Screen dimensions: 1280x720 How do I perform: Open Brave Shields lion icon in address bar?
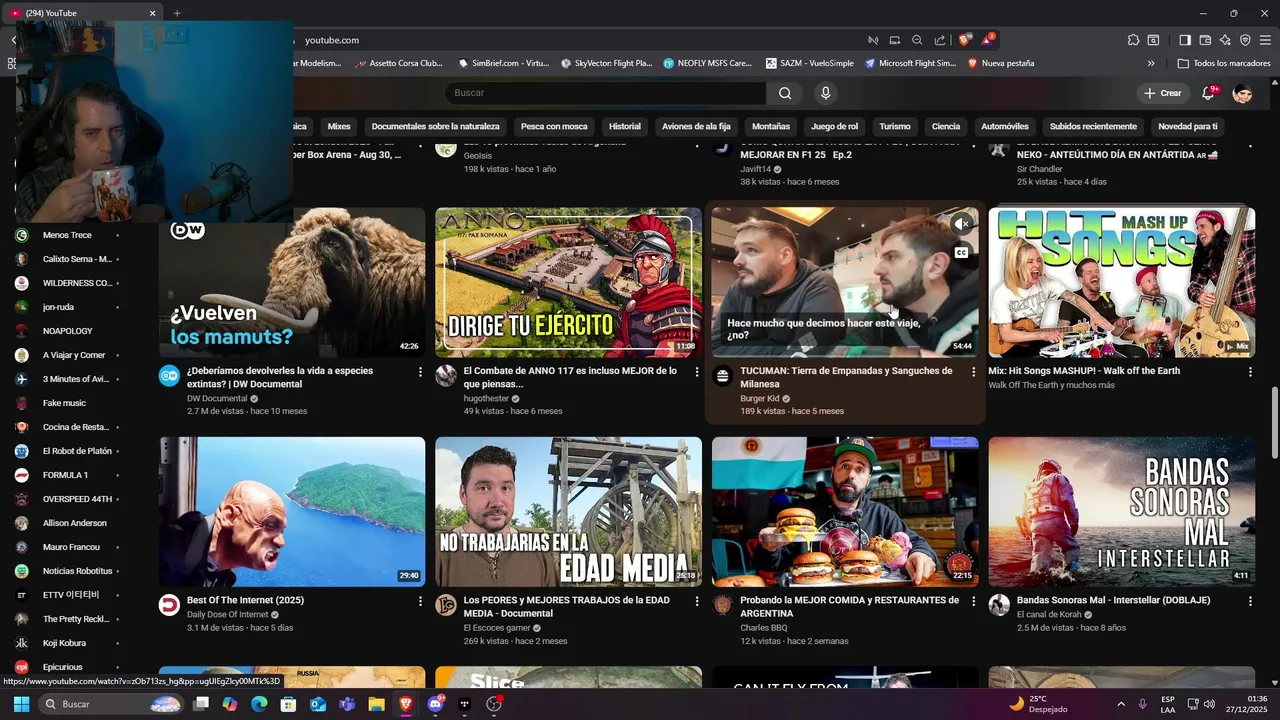964,40
